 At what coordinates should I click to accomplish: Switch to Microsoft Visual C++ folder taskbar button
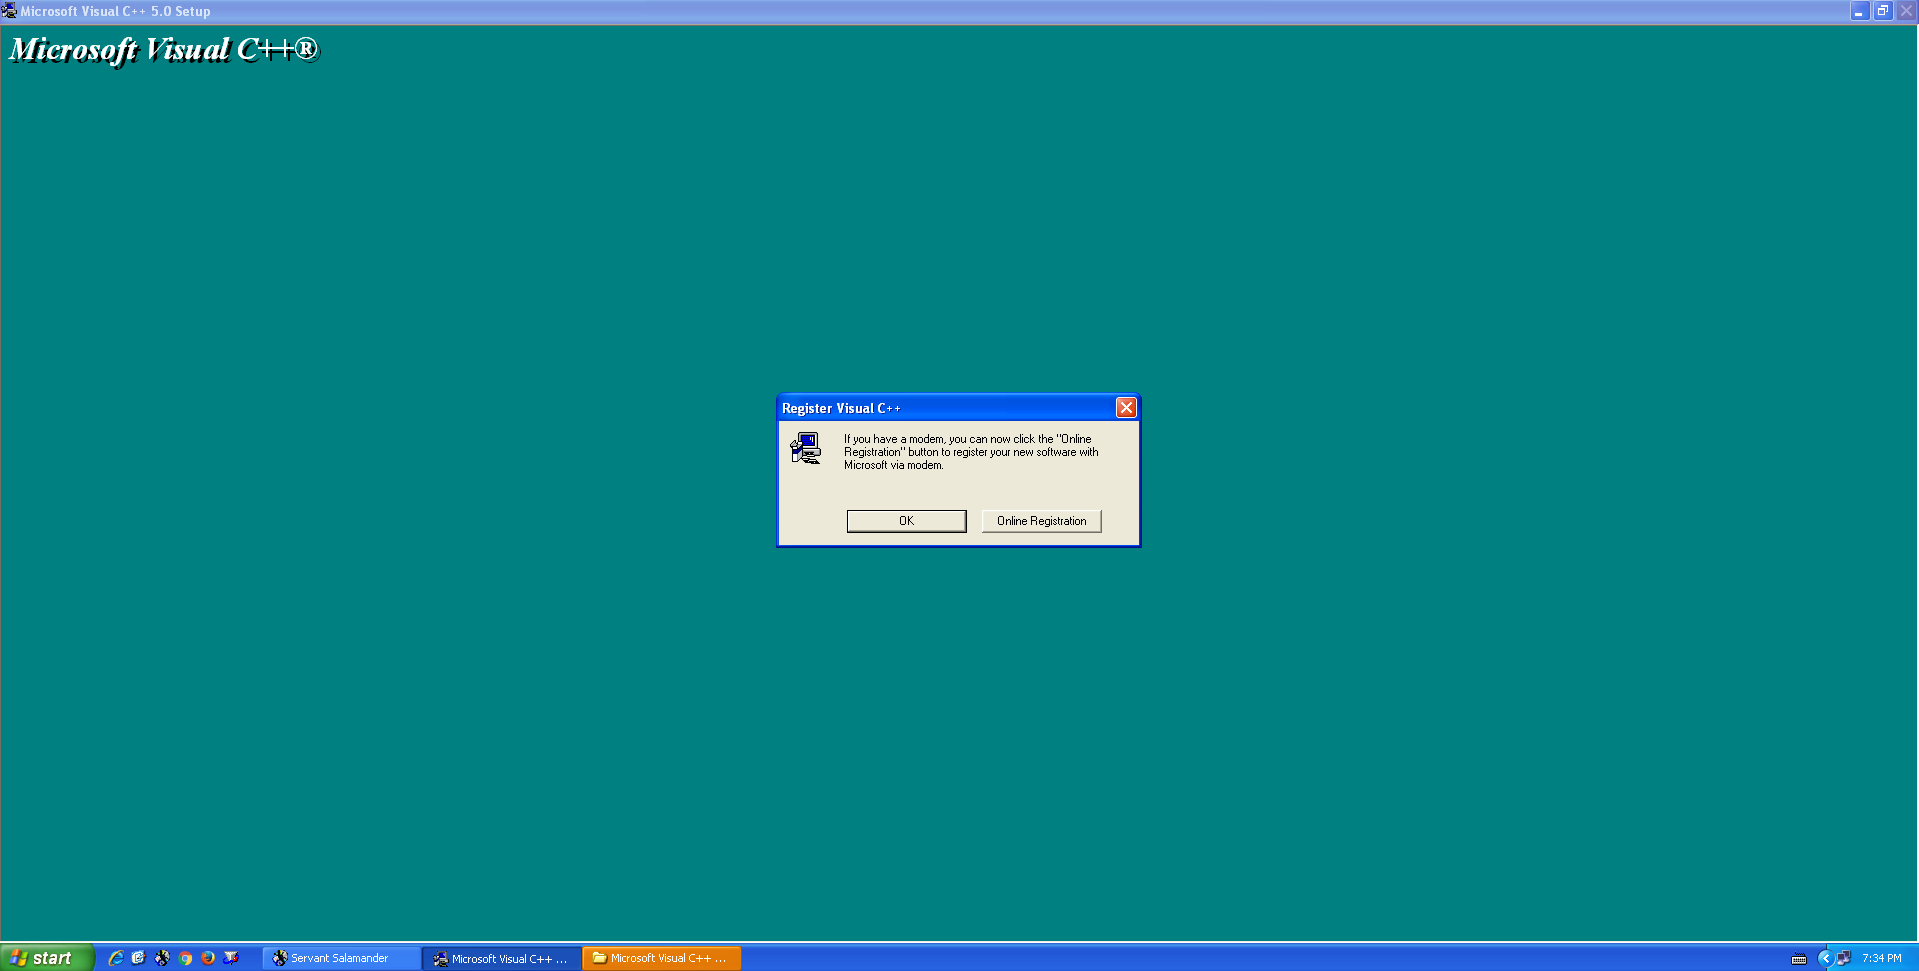pyautogui.click(x=660, y=958)
